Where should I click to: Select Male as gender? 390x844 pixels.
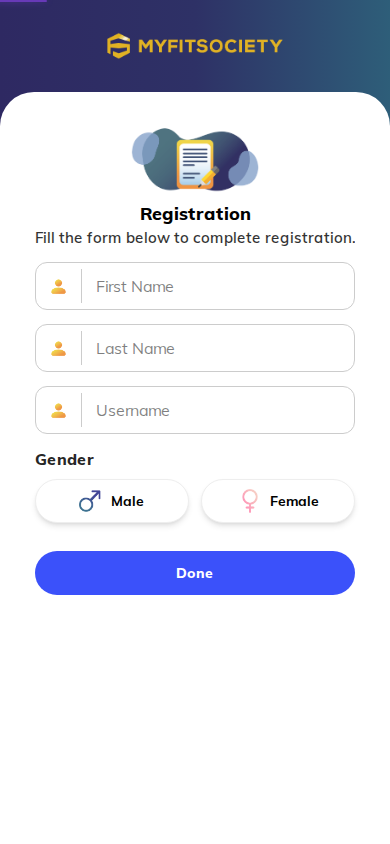pyautogui.click(x=112, y=501)
